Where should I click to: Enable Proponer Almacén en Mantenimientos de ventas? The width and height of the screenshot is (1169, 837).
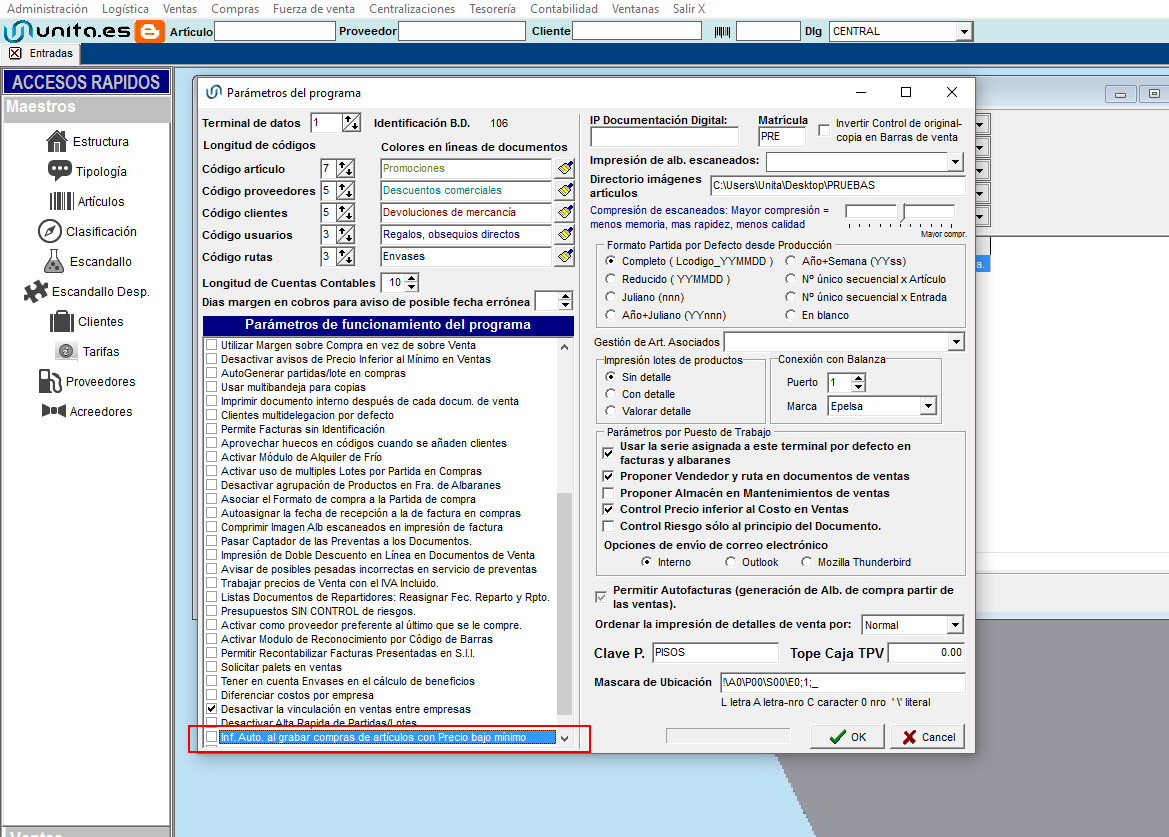point(608,493)
